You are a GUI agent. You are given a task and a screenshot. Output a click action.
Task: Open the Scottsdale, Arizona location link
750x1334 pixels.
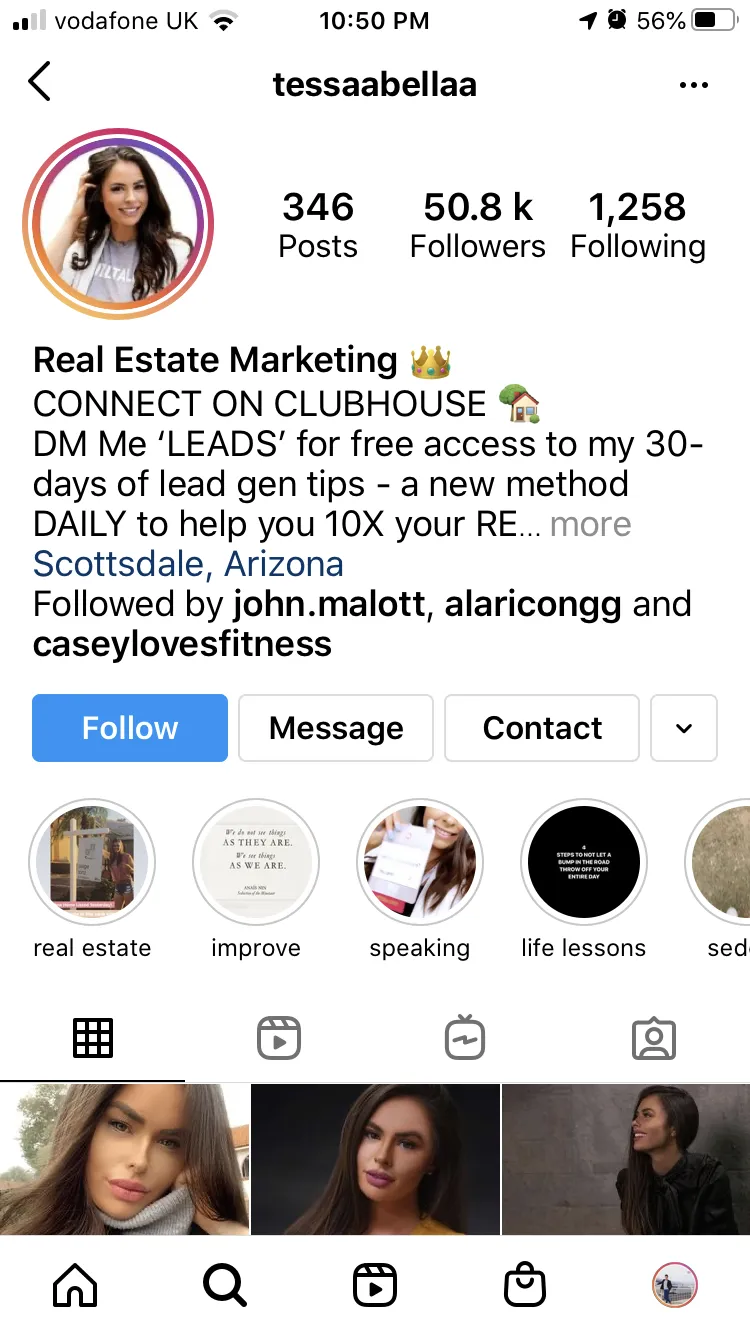(188, 564)
